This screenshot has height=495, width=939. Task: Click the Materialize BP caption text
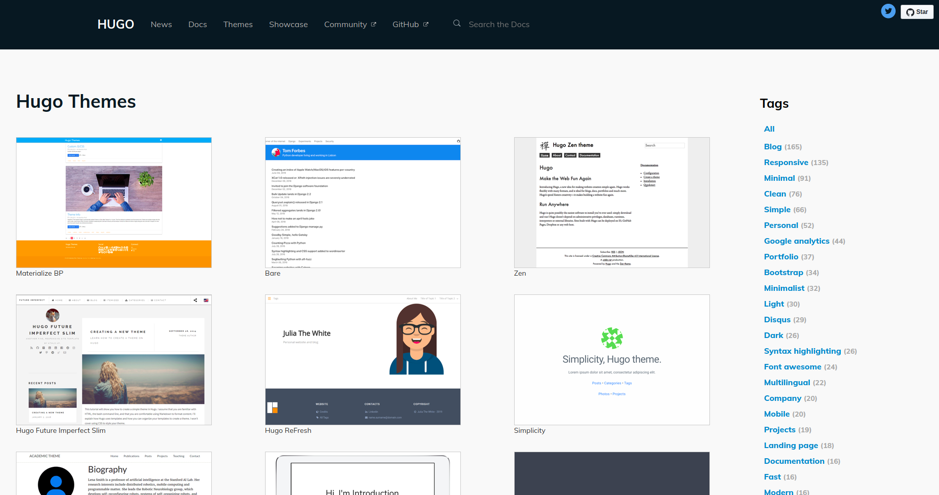coord(40,274)
